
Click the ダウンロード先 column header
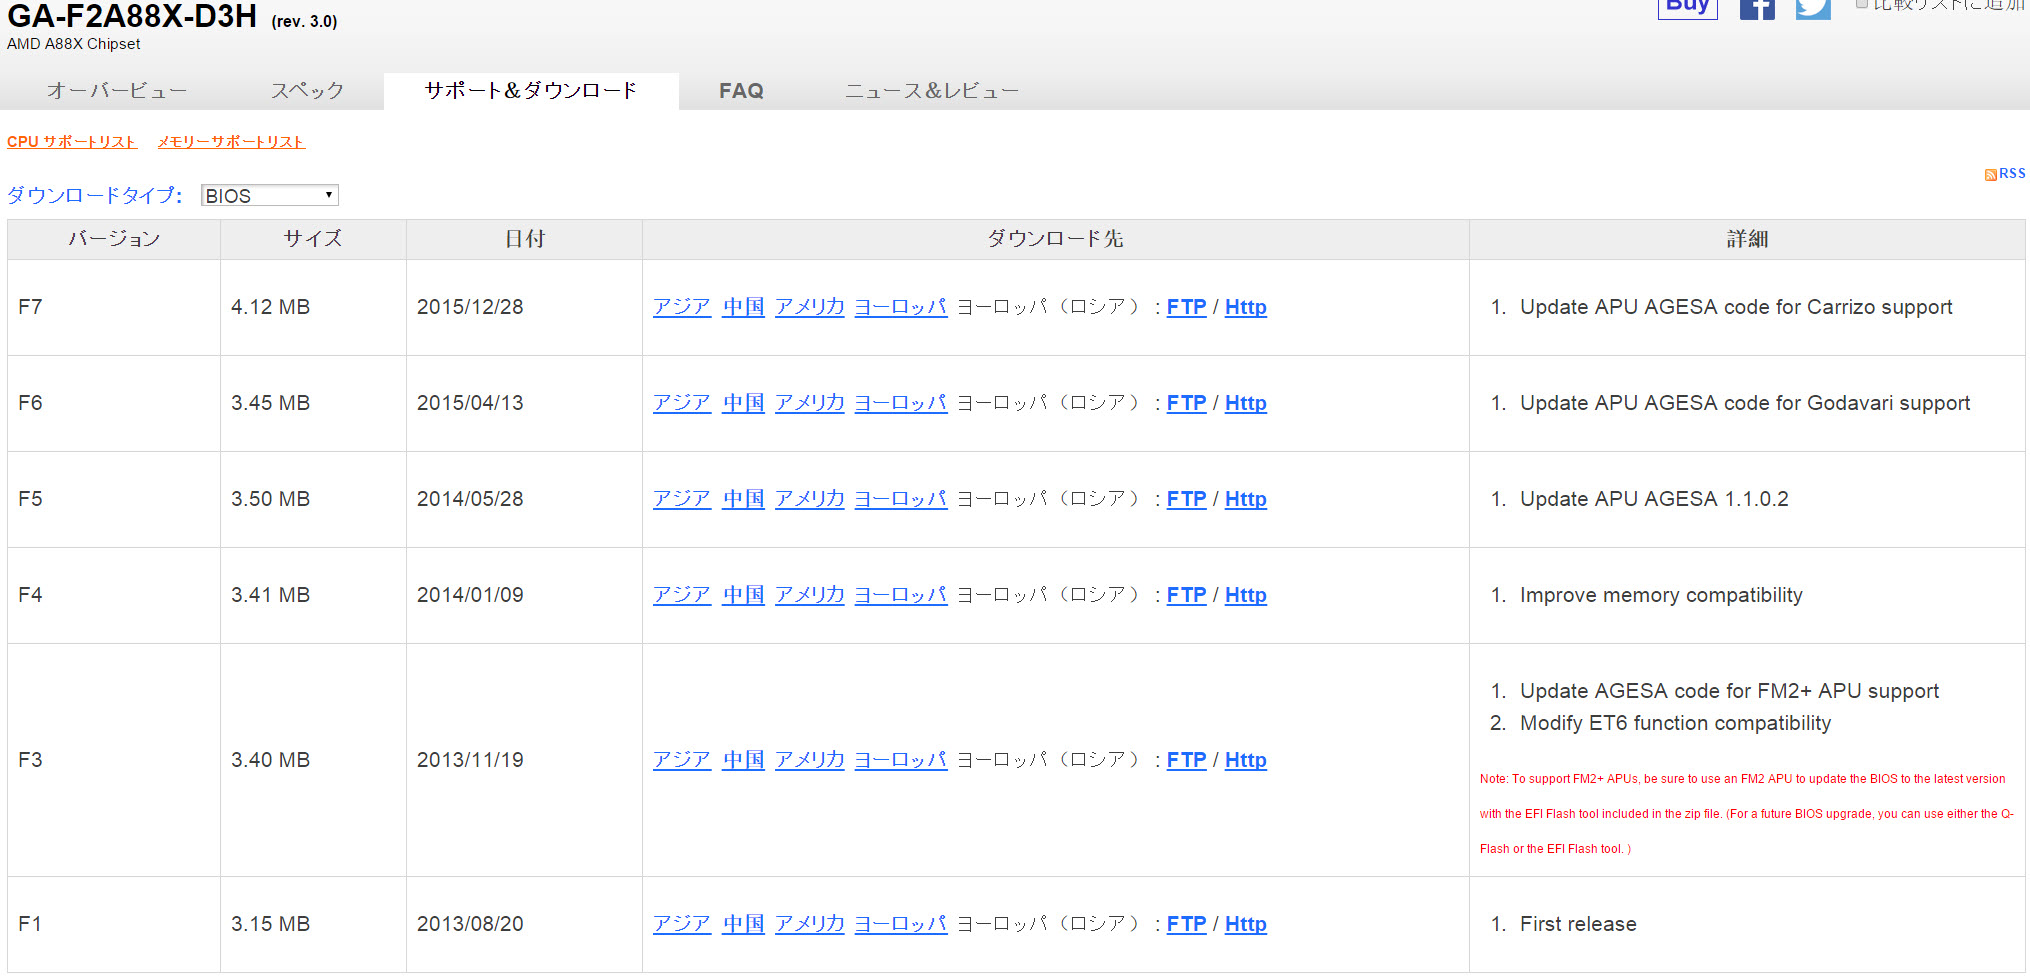(x=1055, y=239)
